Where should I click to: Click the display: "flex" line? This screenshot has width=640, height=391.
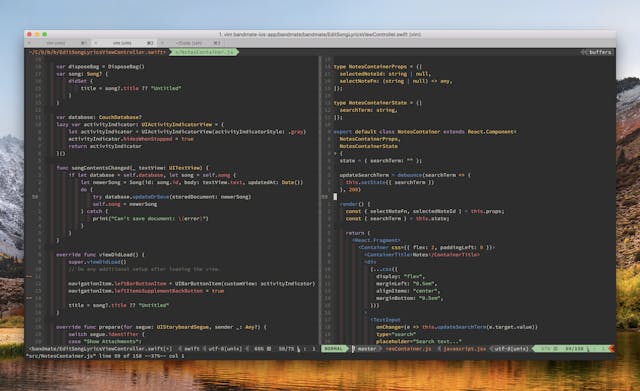point(401,276)
